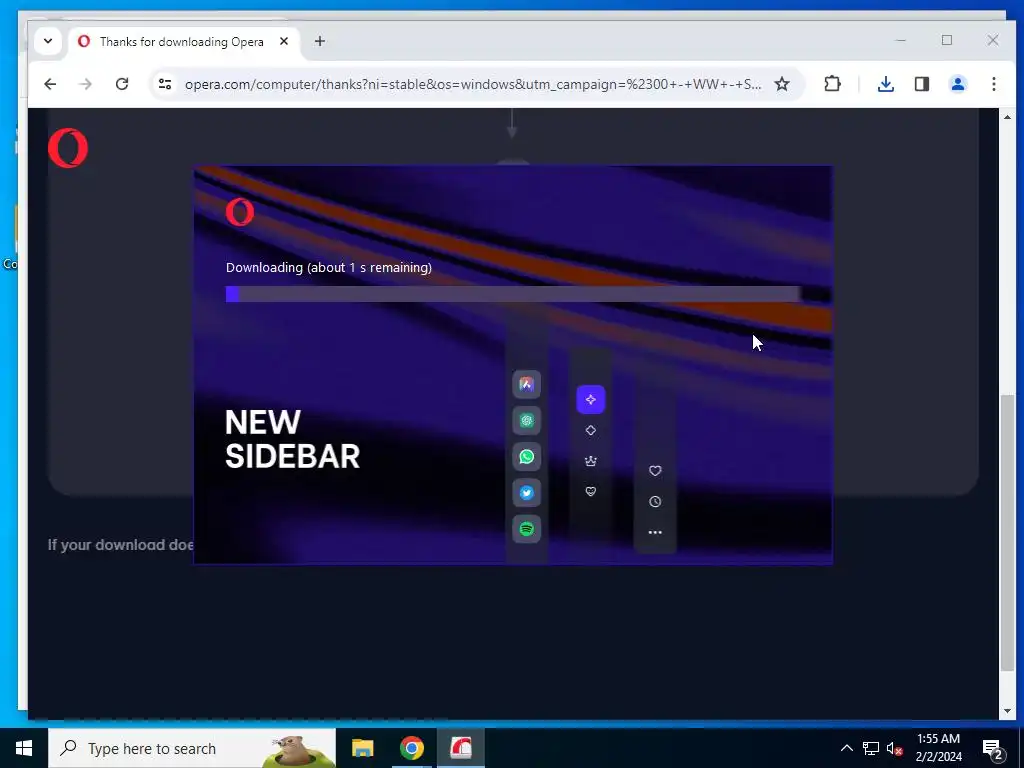Screen dimensions: 1024x768
Task: Open Chrome profile avatar menu
Action: 957,84
